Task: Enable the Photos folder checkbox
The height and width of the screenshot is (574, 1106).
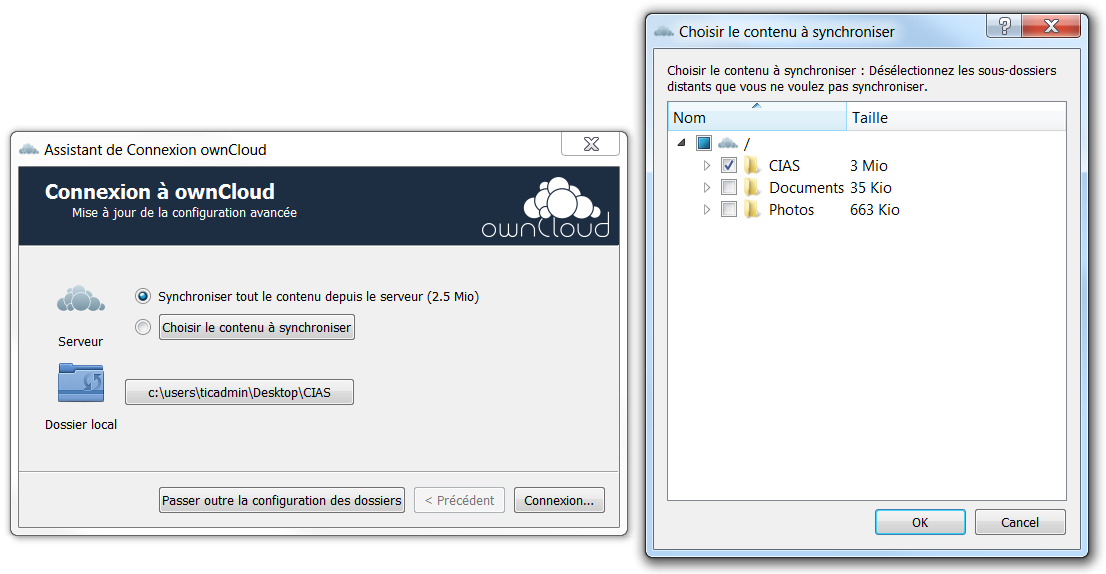Action: point(729,210)
